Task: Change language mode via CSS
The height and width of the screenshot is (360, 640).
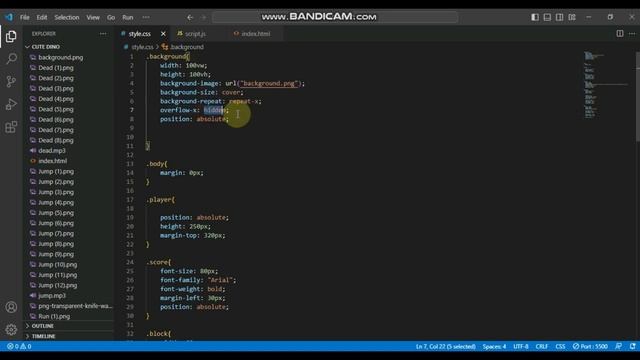Action: click(560, 347)
